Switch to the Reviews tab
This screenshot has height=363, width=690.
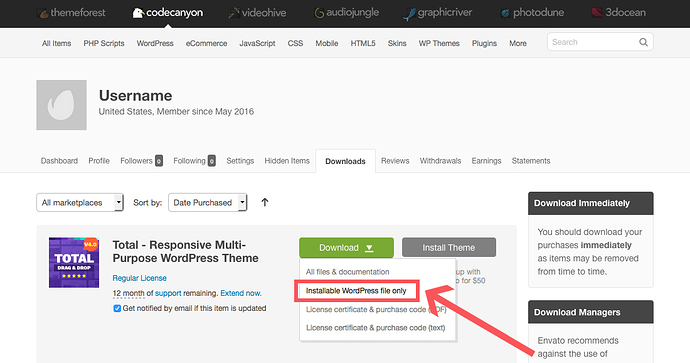(x=395, y=161)
